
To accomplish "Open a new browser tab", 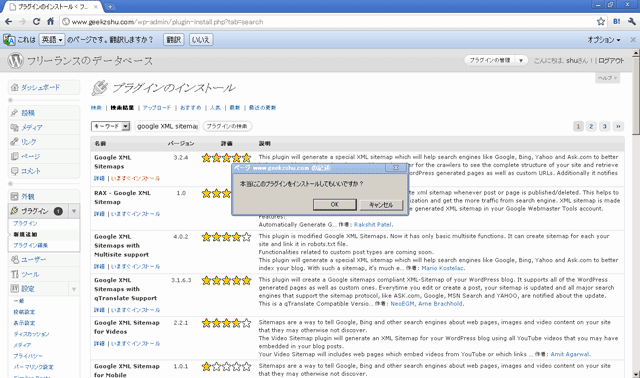I will (110, 7).
